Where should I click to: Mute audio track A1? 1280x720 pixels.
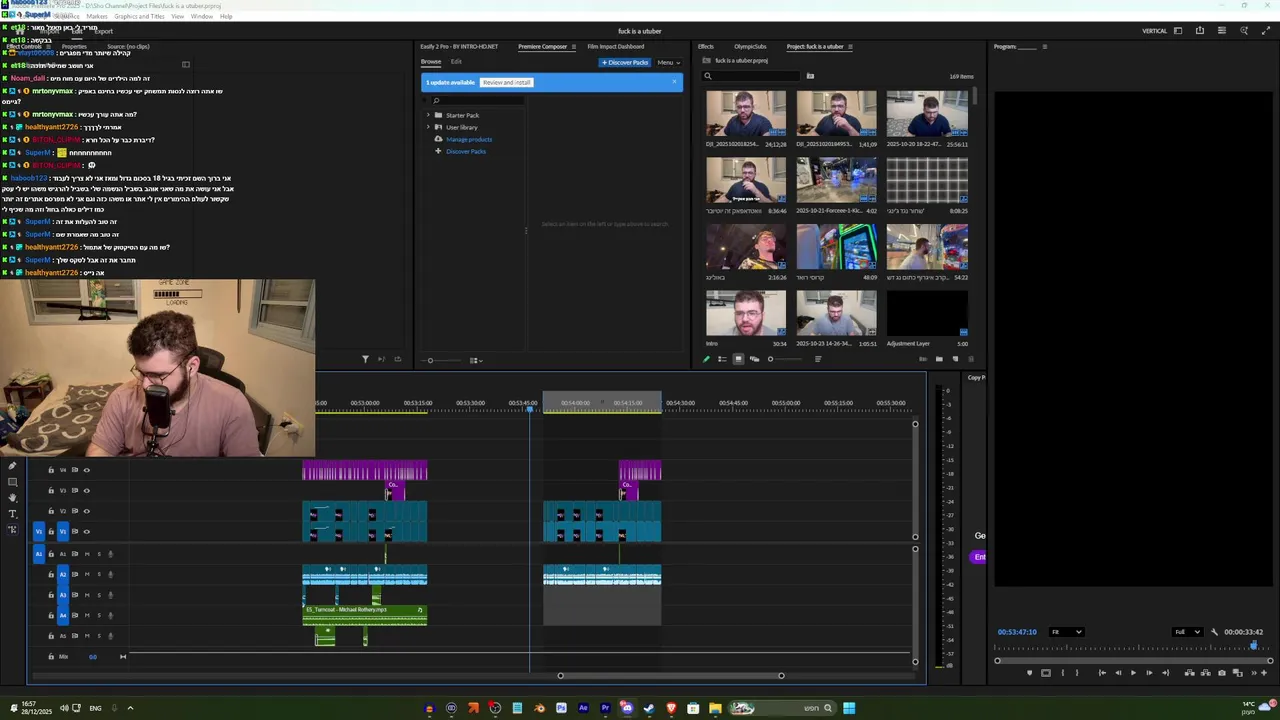click(x=87, y=554)
